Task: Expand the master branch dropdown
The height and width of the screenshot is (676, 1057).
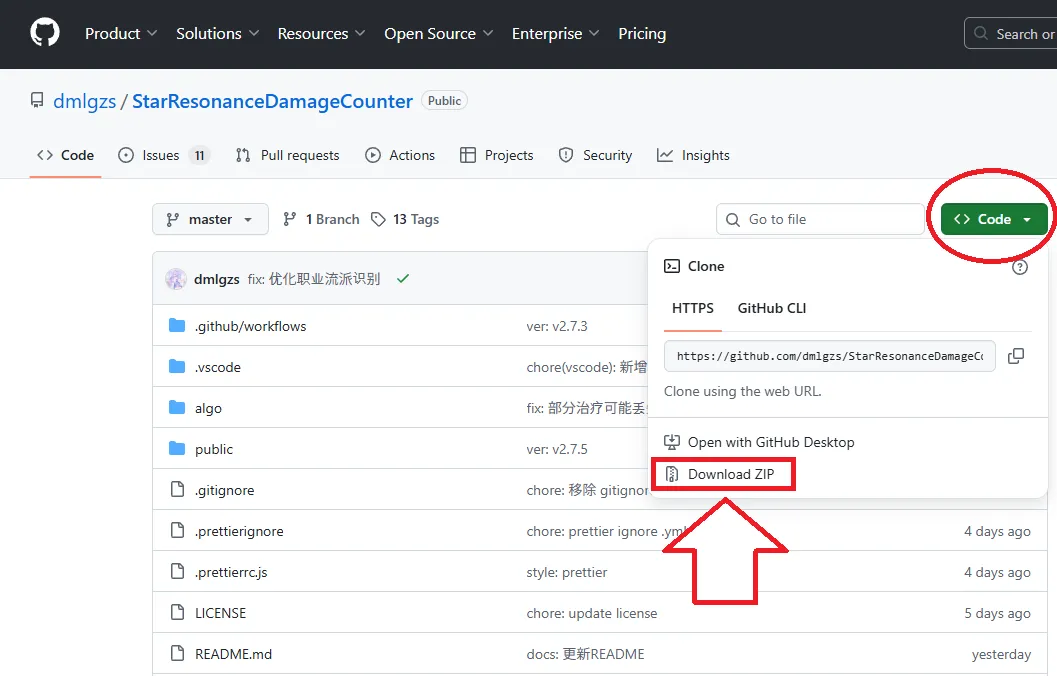Action: point(210,219)
